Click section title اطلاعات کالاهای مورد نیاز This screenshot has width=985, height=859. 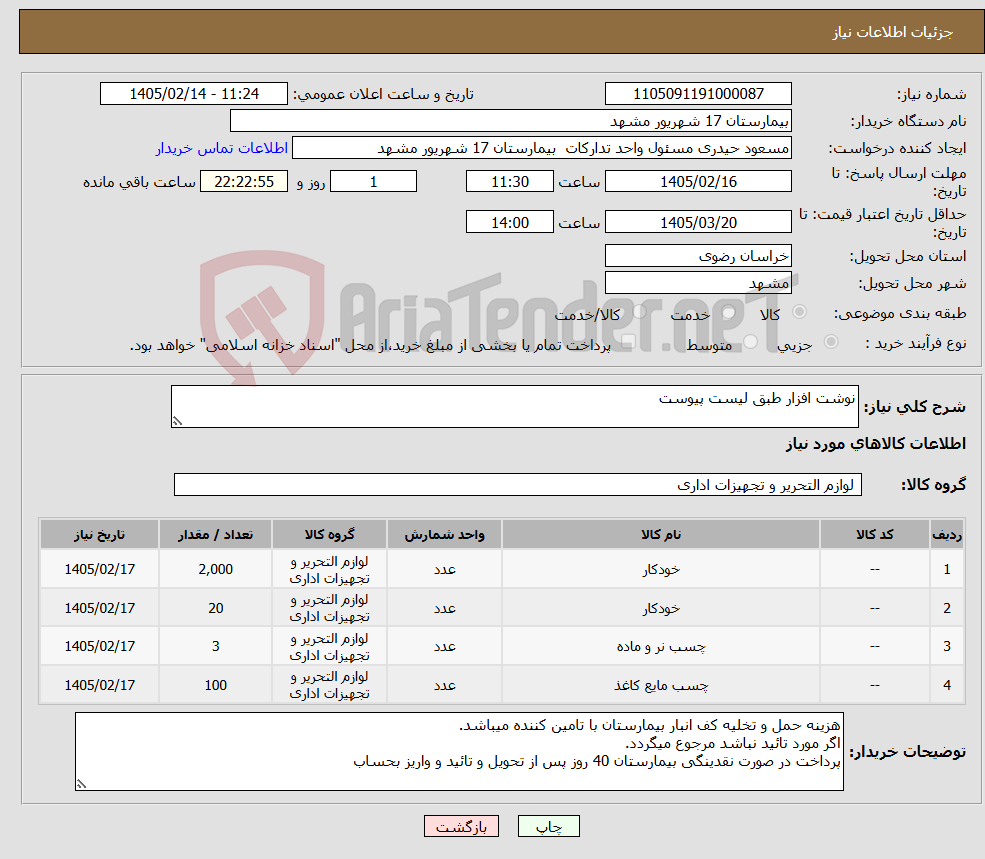tap(876, 444)
